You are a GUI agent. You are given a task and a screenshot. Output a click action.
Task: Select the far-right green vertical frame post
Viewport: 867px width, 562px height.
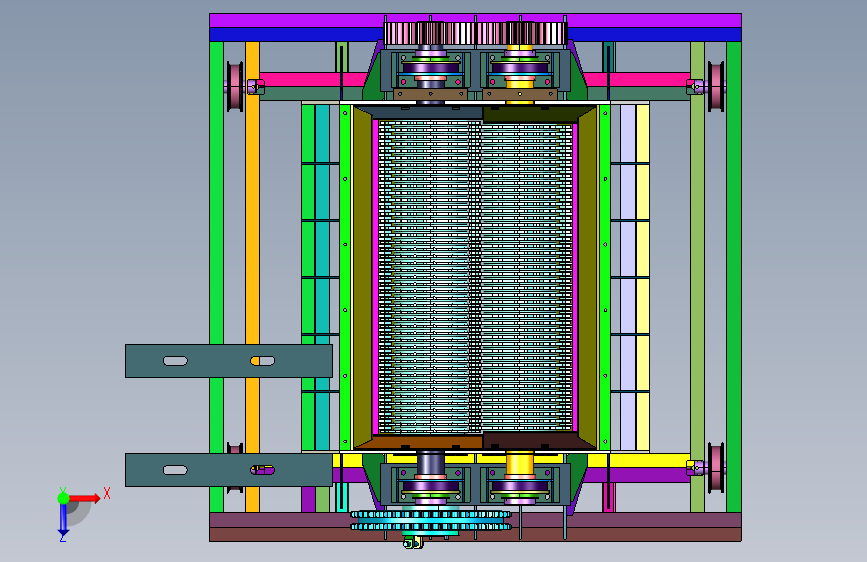coord(734,277)
